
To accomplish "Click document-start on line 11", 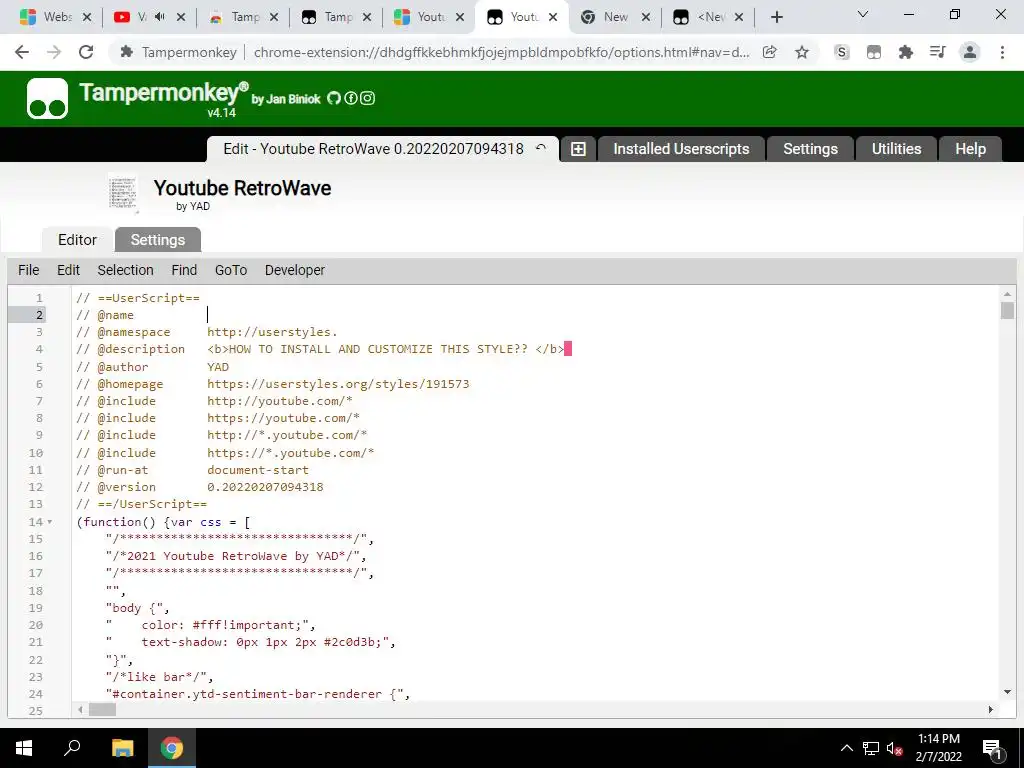I will [258, 470].
